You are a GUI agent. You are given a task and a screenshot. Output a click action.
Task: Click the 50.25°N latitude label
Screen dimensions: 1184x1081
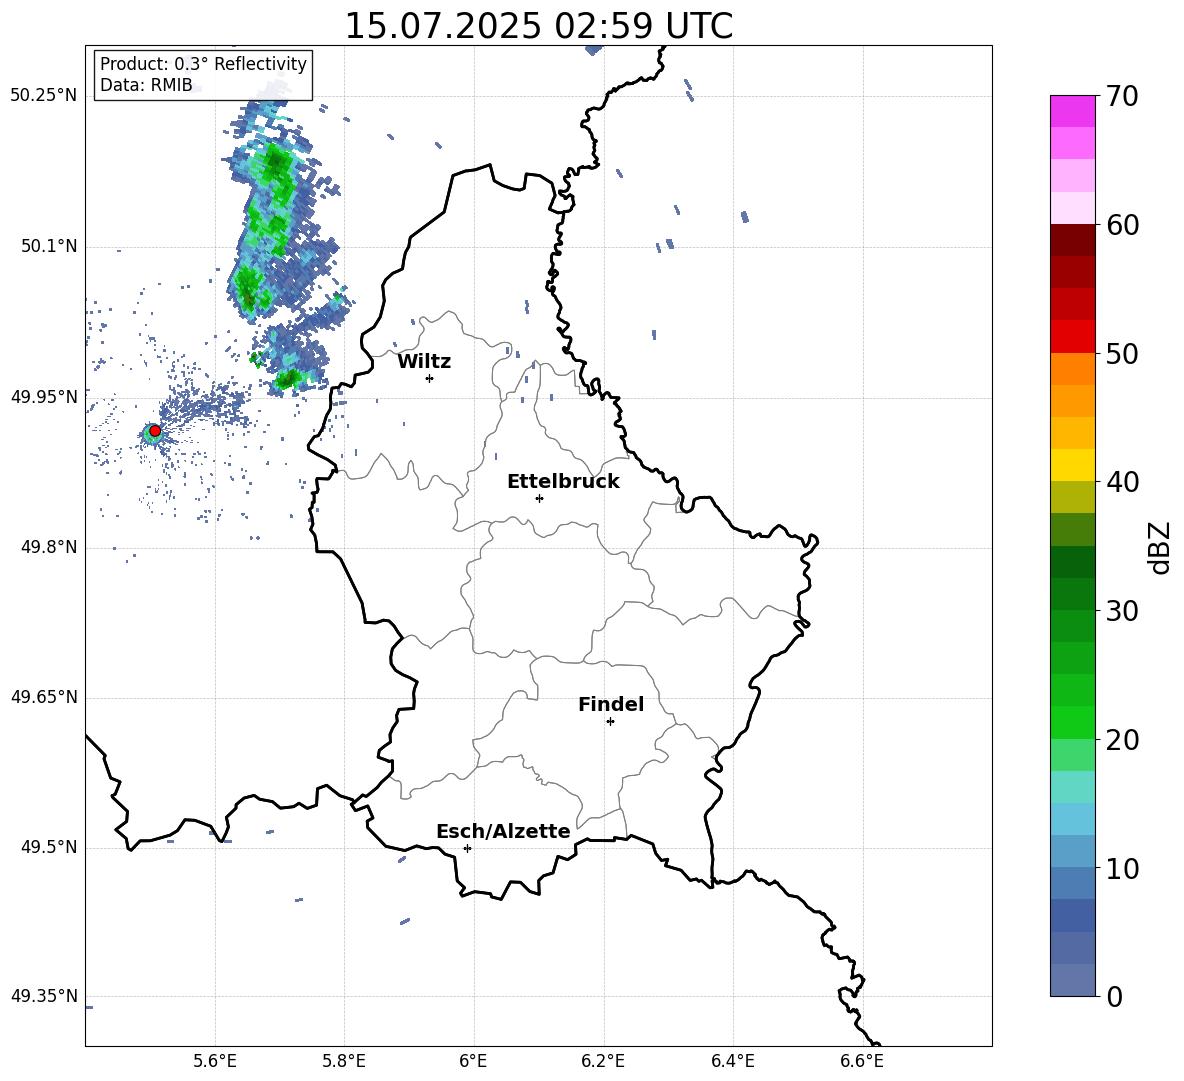pos(44,96)
